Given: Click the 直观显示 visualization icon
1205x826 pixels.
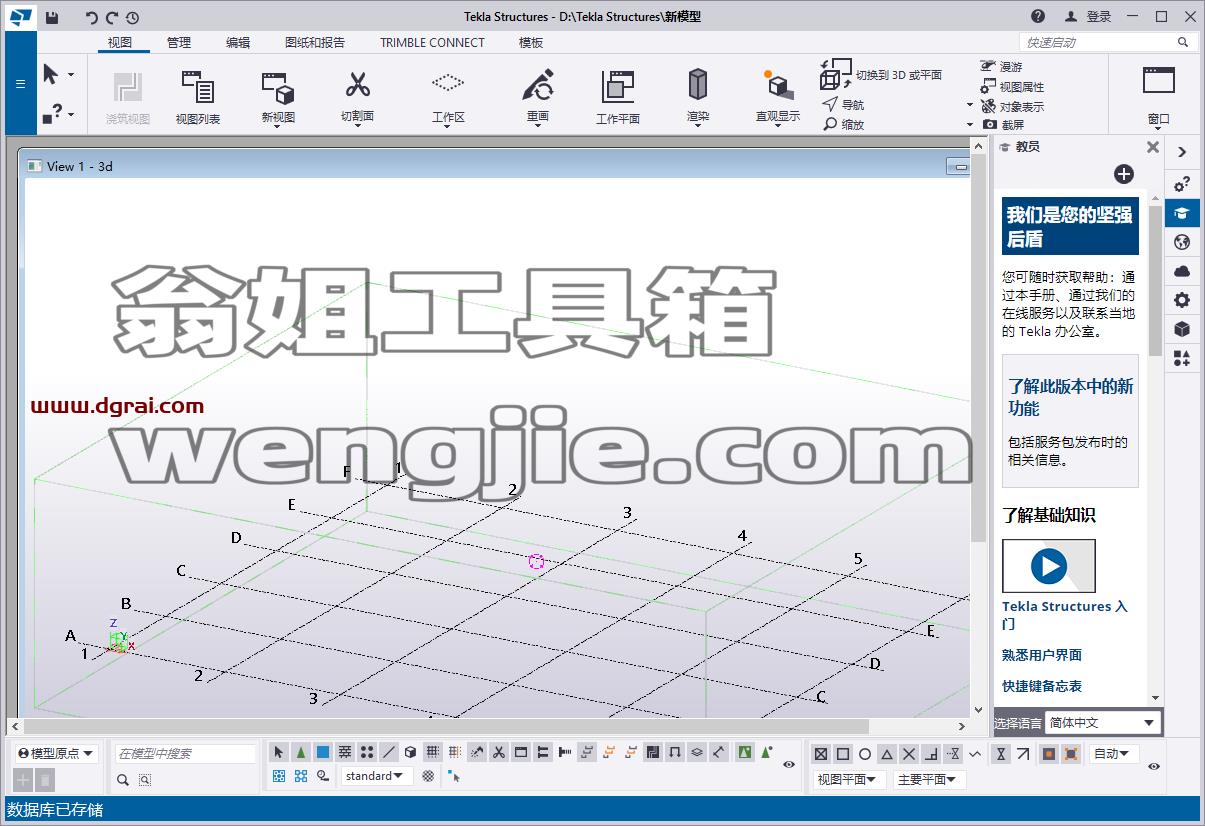Looking at the screenshot, I should pos(777,85).
